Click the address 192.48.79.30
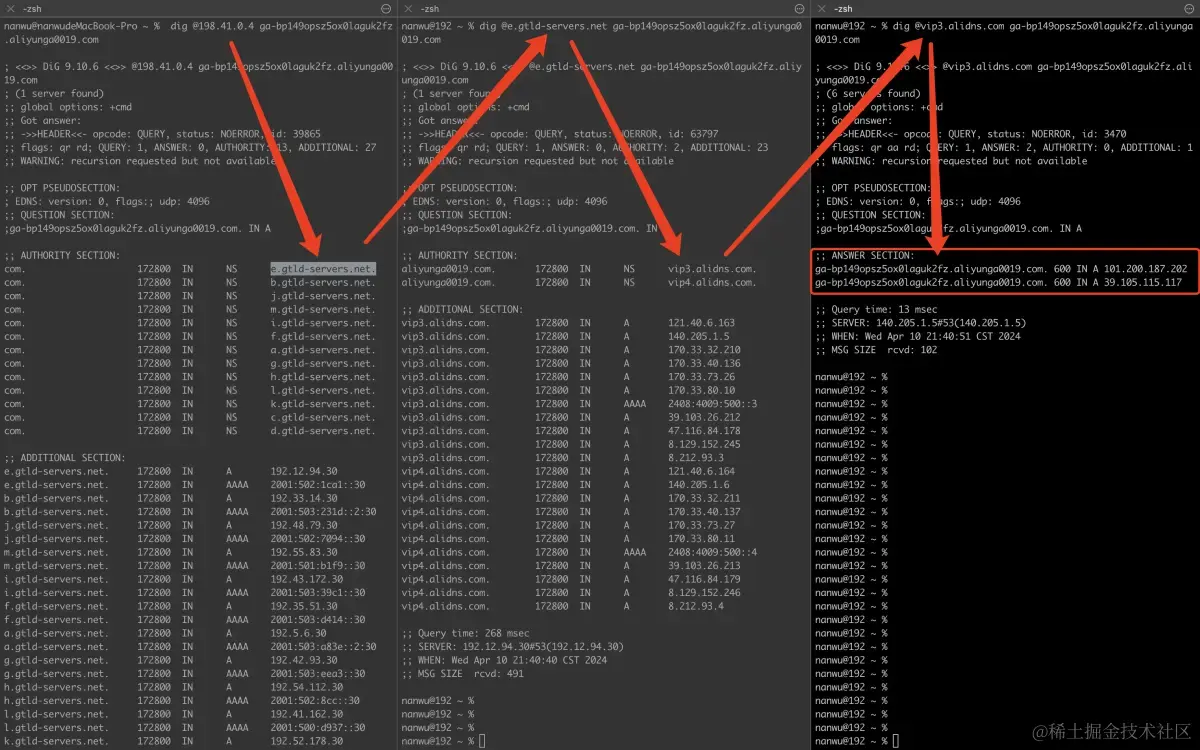1200x750 pixels. tap(304, 525)
